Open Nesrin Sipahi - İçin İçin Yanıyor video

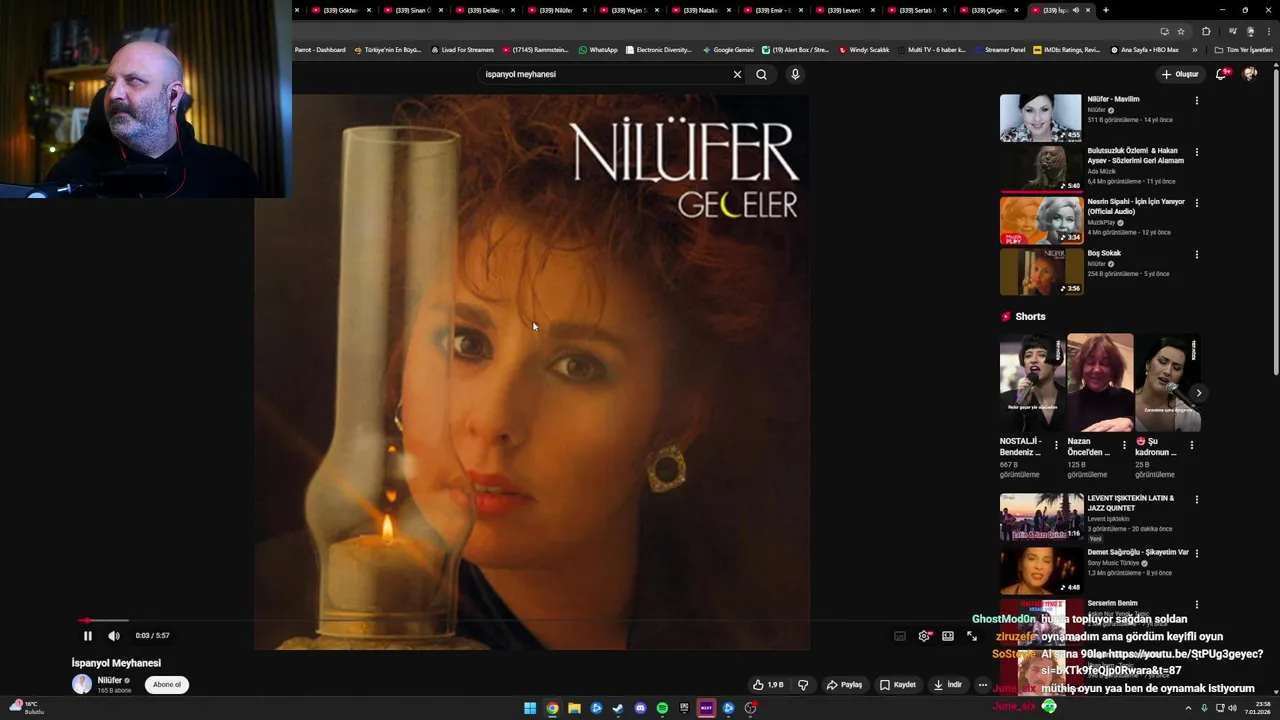click(1041, 220)
